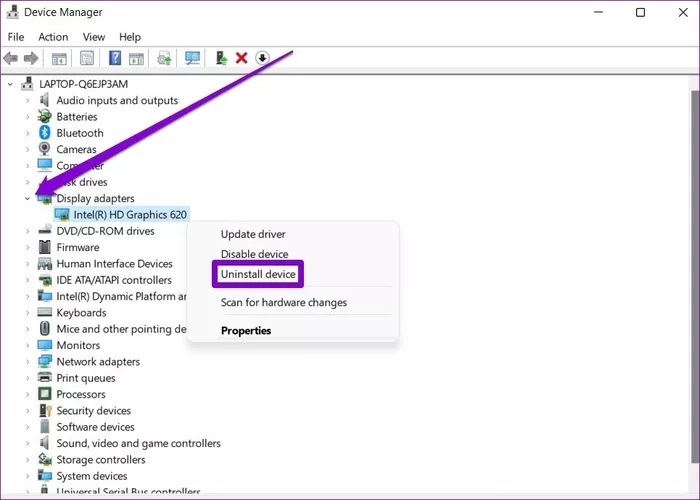Image resolution: width=700 pixels, height=500 pixels.
Task: Choose Update driver from context menu
Action: [x=253, y=234]
